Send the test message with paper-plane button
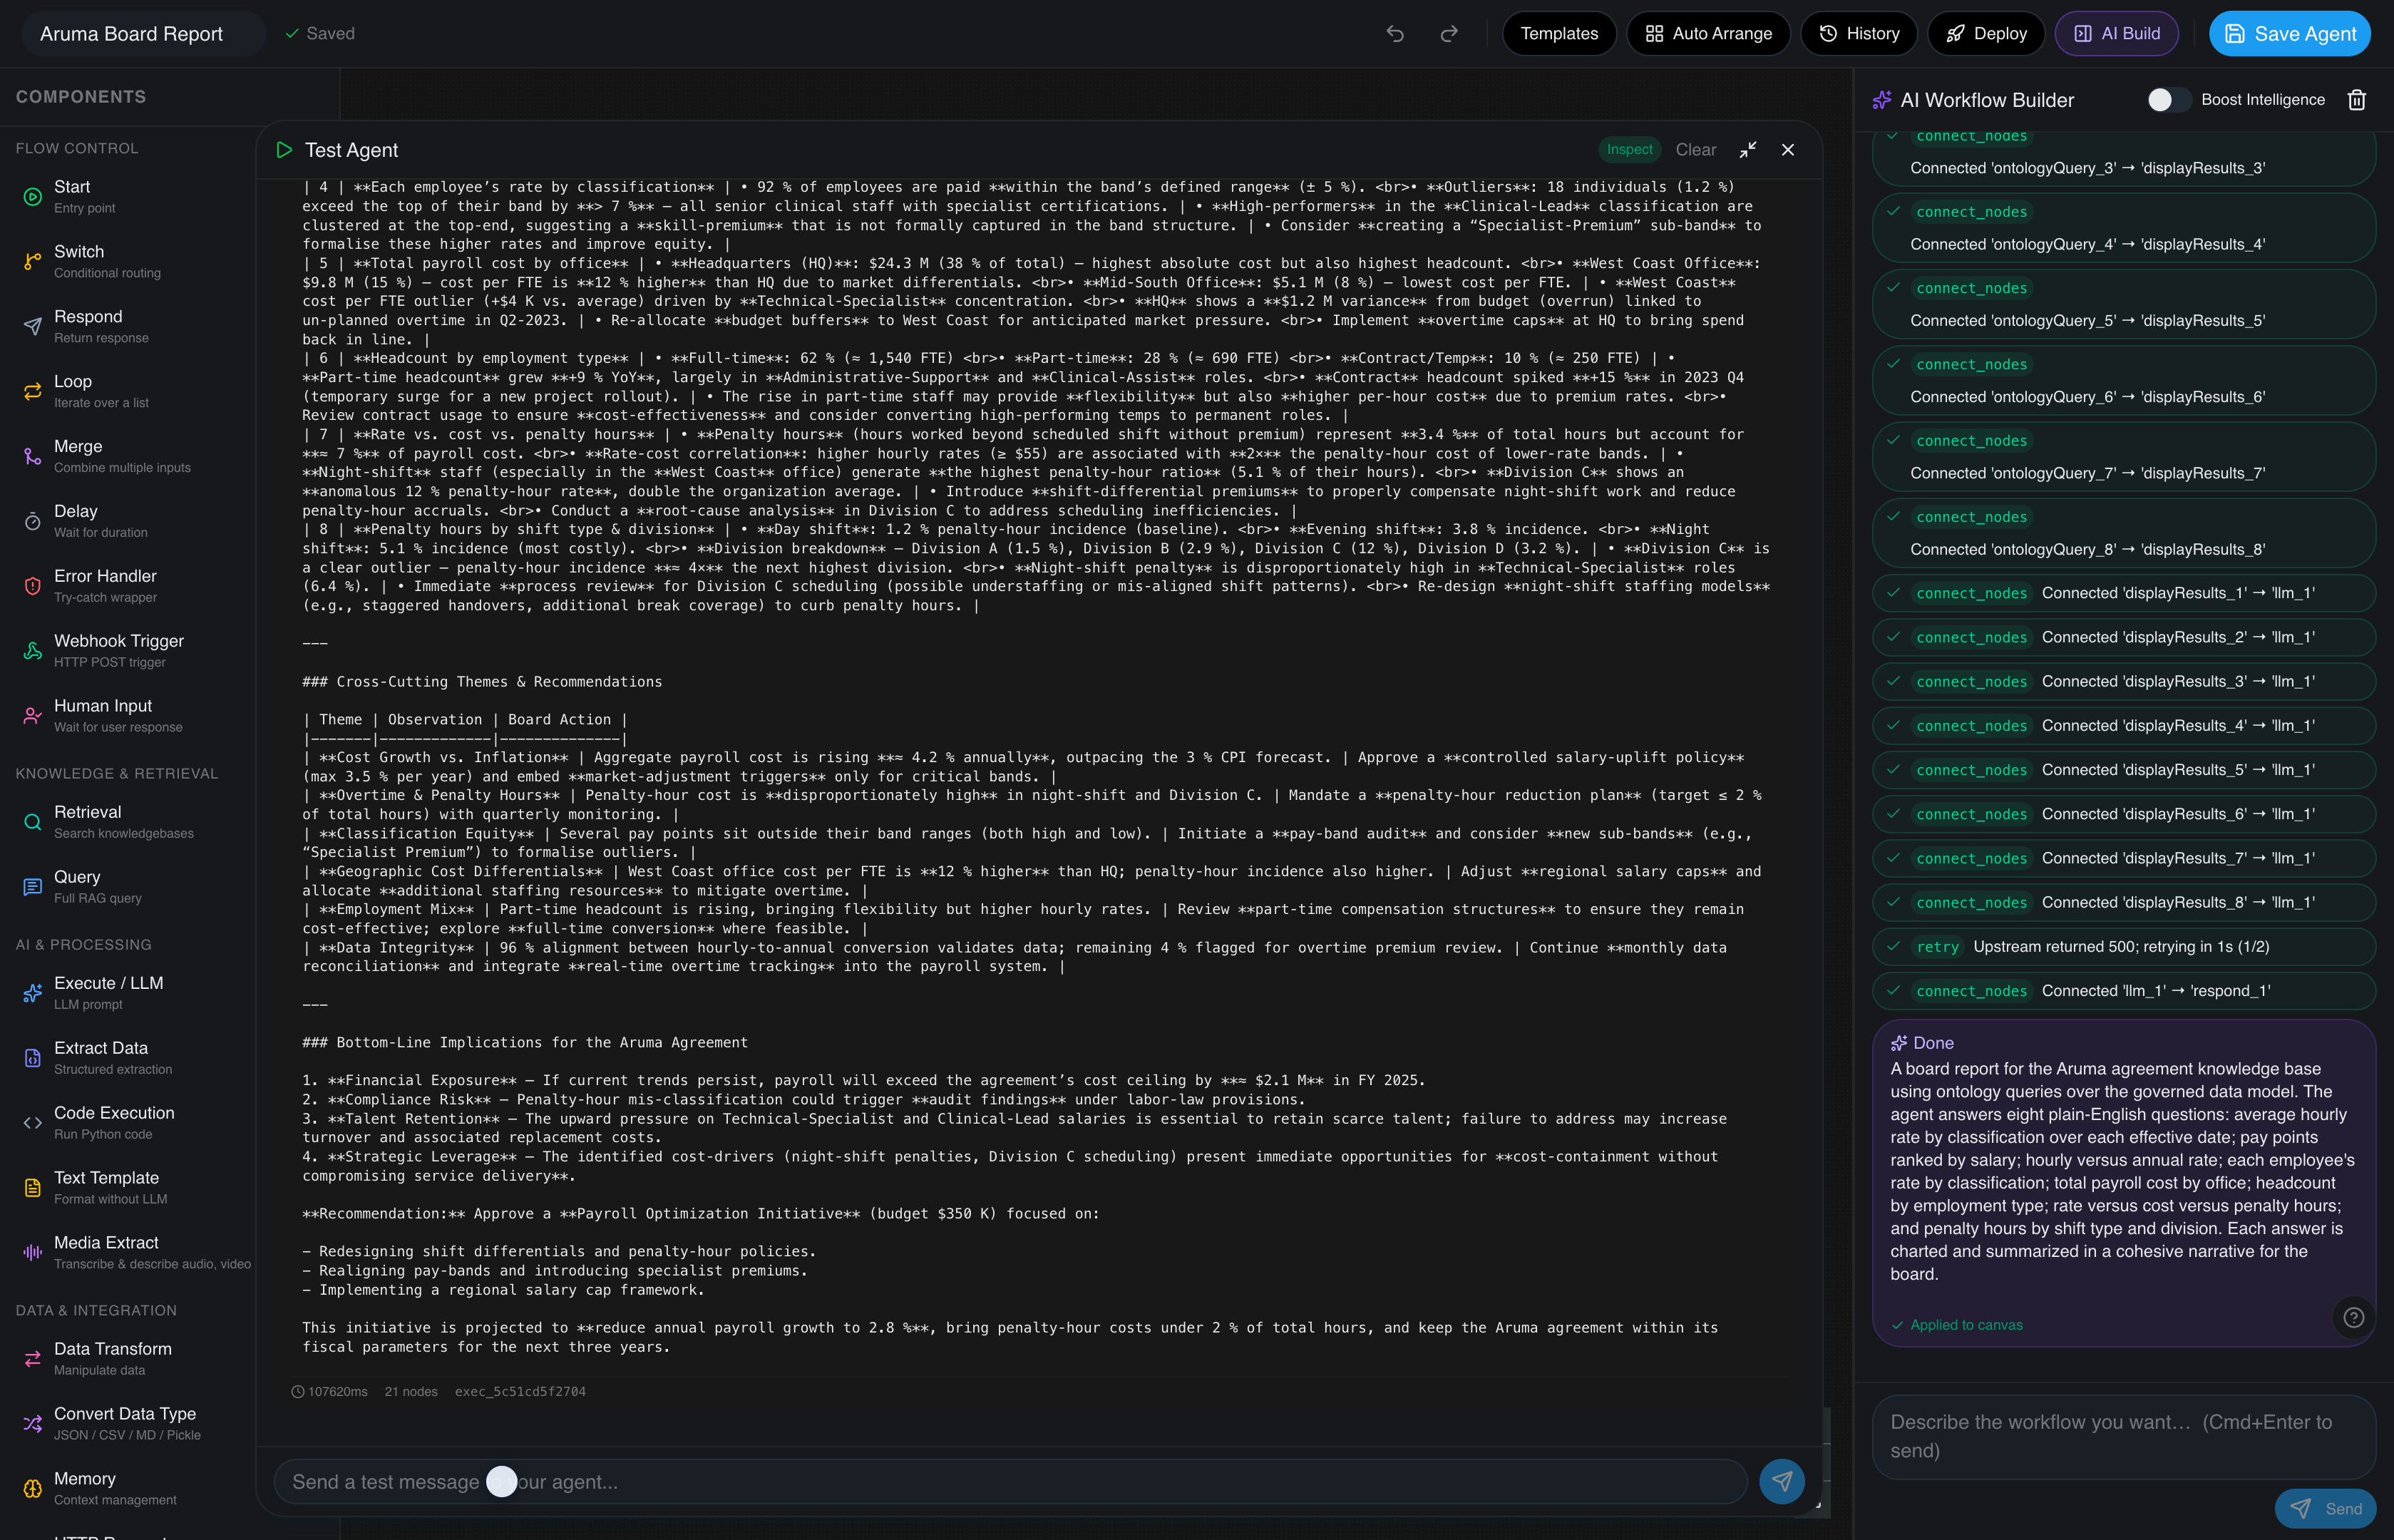Image resolution: width=2394 pixels, height=1540 pixels. pos(1782,1482)
